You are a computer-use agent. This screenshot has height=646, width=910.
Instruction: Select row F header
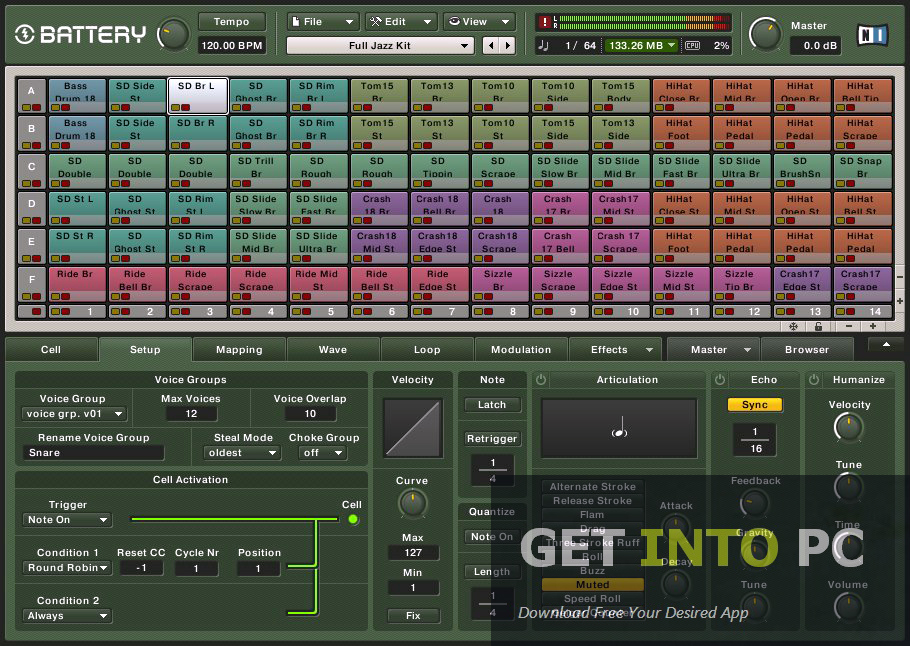pyautogui.click(x=31, y=279)
